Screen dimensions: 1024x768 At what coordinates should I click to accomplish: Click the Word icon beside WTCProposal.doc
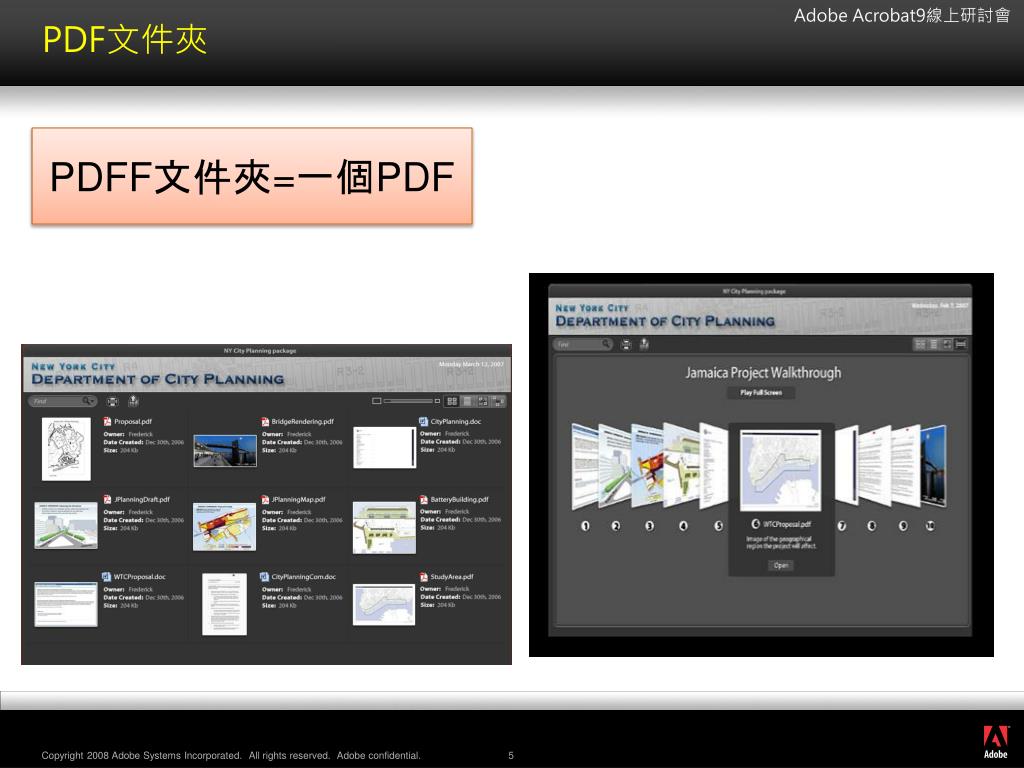[106, 577]
